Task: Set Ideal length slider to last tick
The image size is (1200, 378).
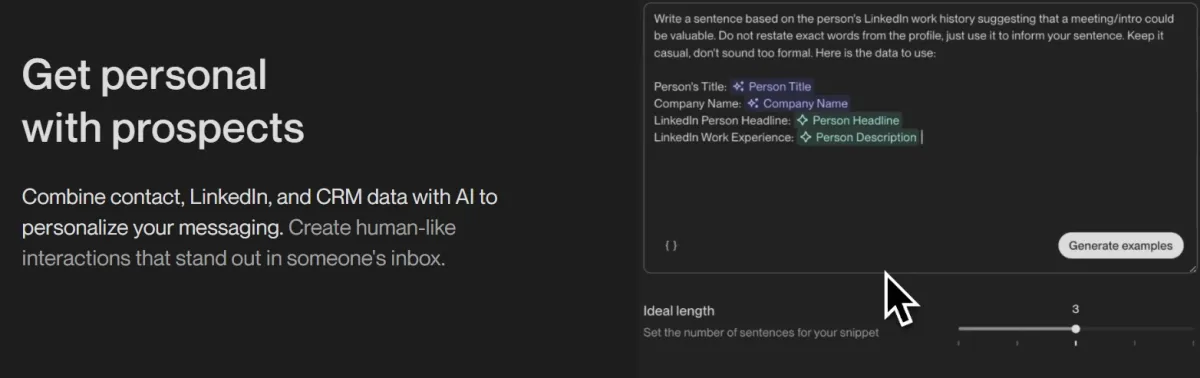Action: click(x=1192, y=343)
